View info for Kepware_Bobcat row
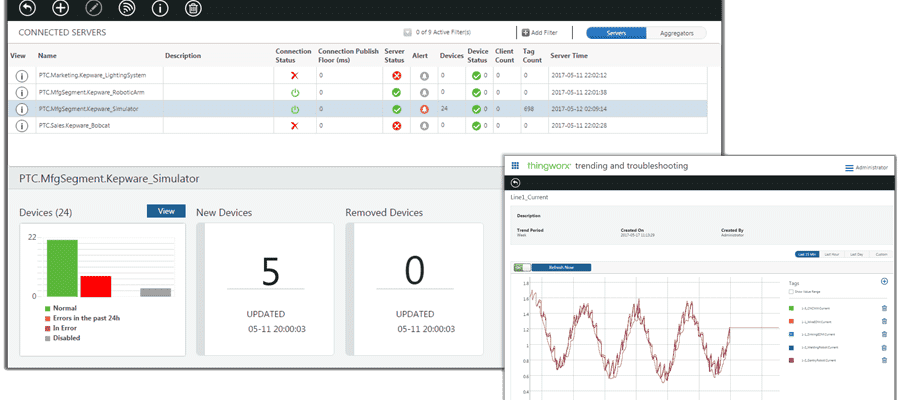Viewport: 900px width, 400px height. (x=21, y=126)
